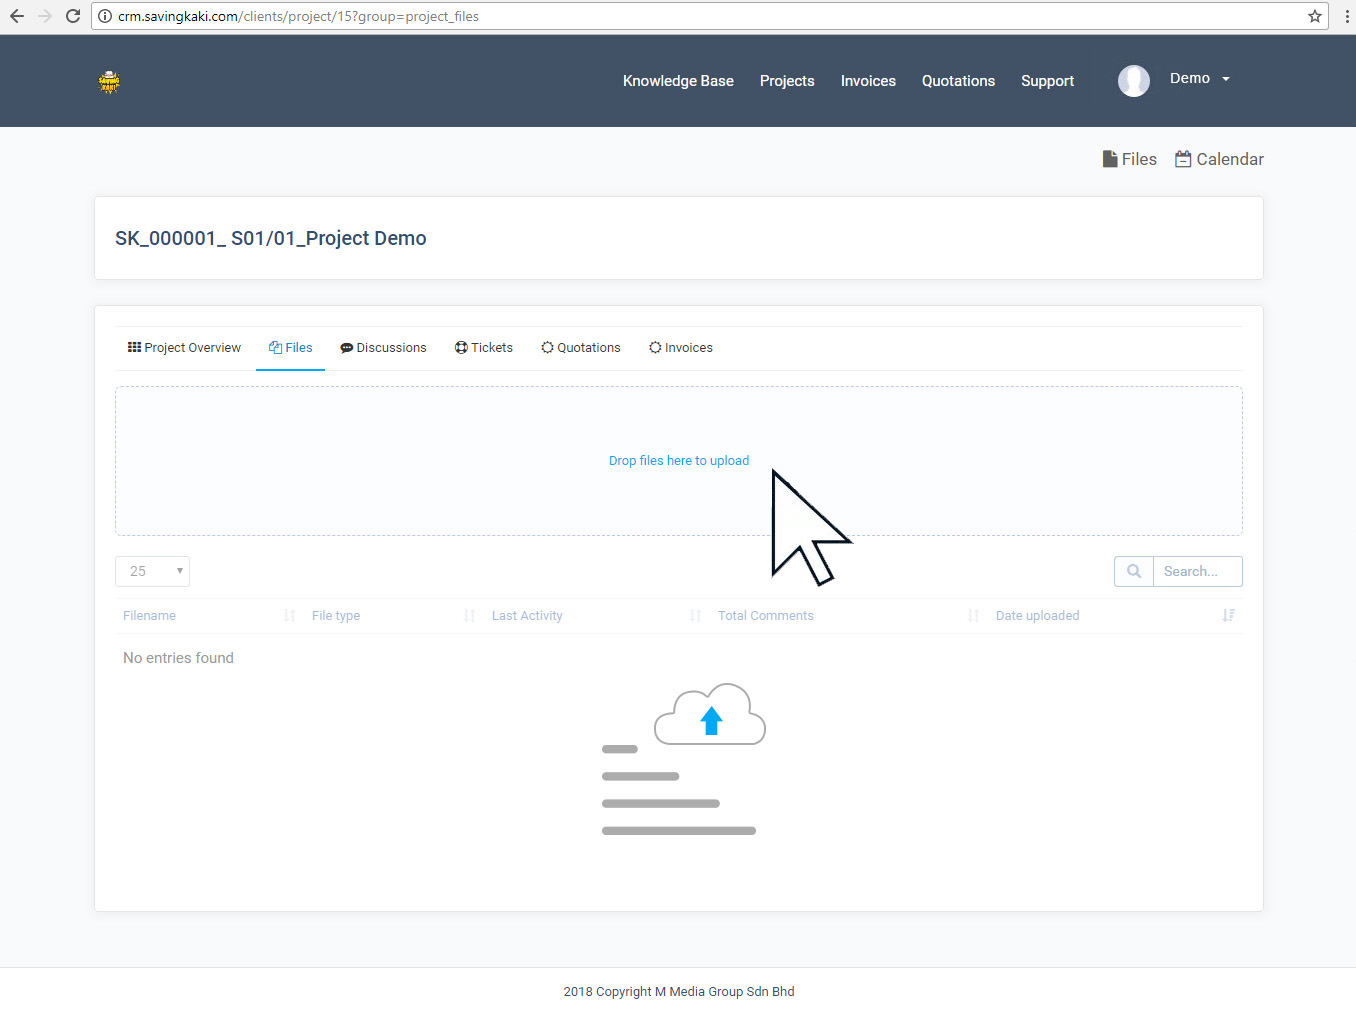
Task: Sort table by Filename column
Action: pos(150,616)
